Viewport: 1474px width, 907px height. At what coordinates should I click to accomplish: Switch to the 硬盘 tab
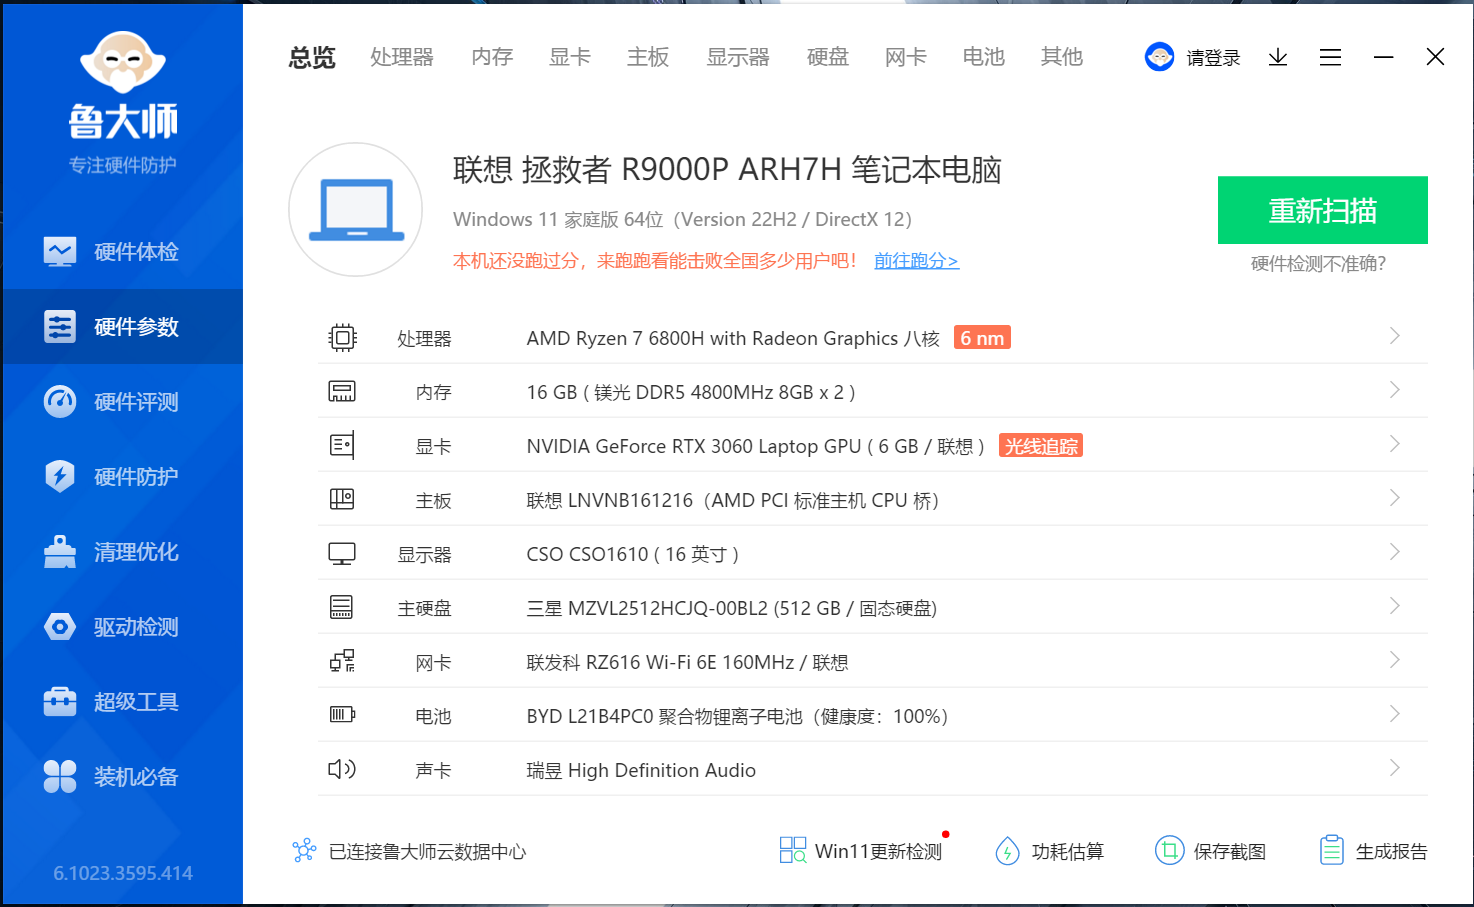828,57
